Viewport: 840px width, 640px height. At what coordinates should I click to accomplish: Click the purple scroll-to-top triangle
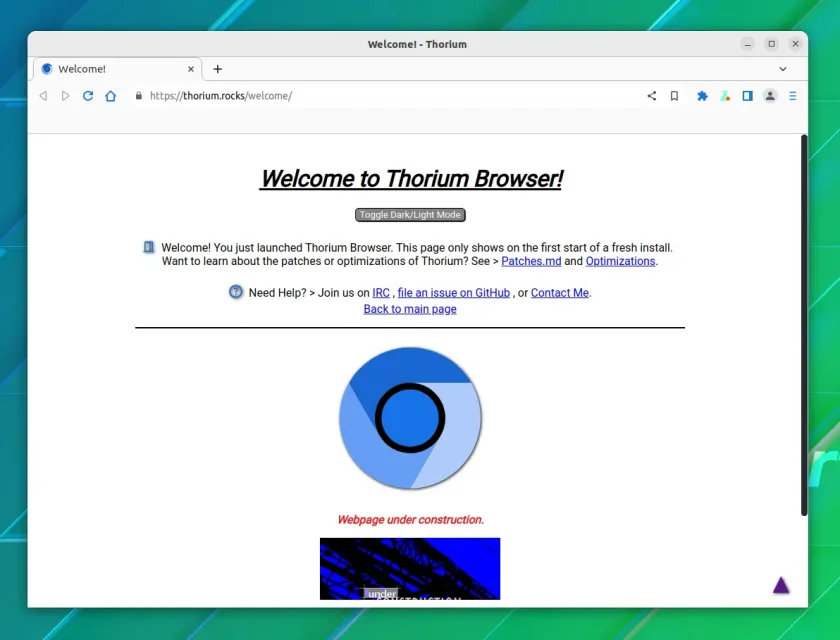click(x=781, y=585)
